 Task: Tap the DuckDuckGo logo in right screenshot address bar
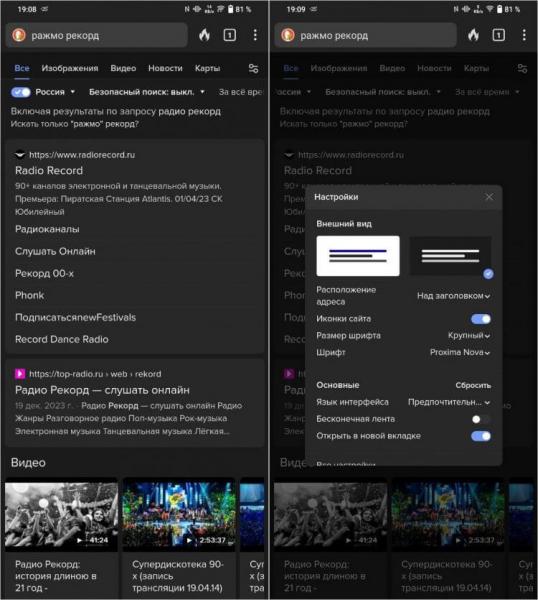[x=288, y=35]
